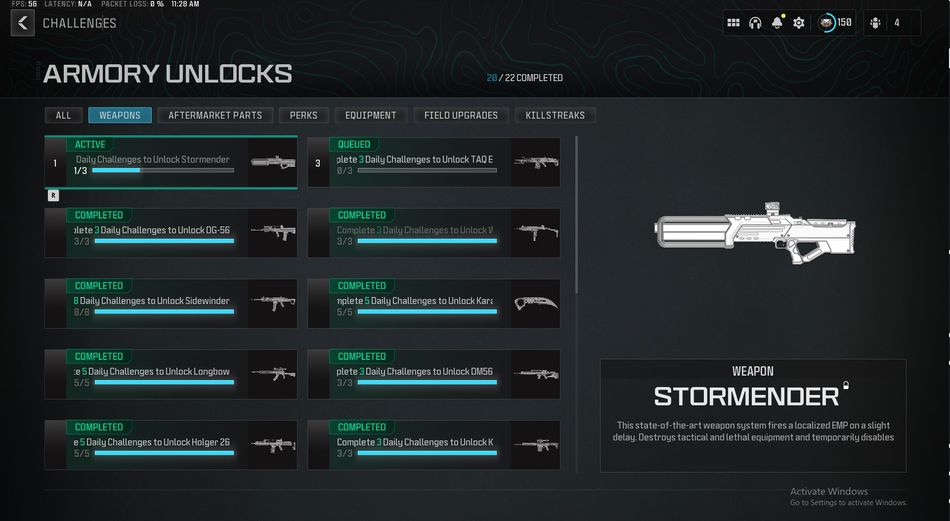Click the DG-56 rifle thumbnail

273,232
